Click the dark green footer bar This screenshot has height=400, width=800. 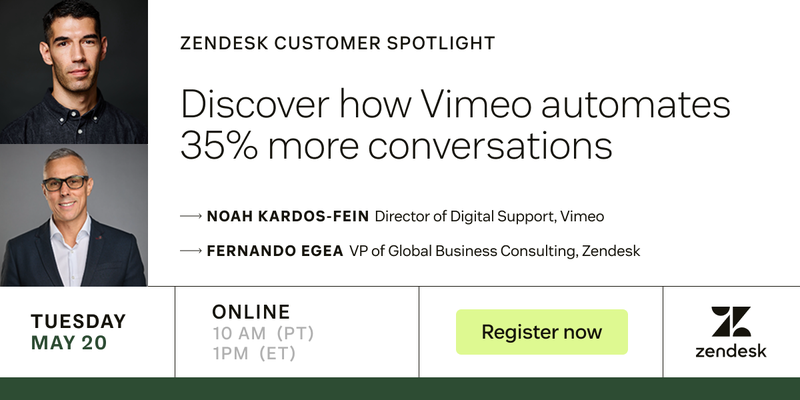[400, 389]
